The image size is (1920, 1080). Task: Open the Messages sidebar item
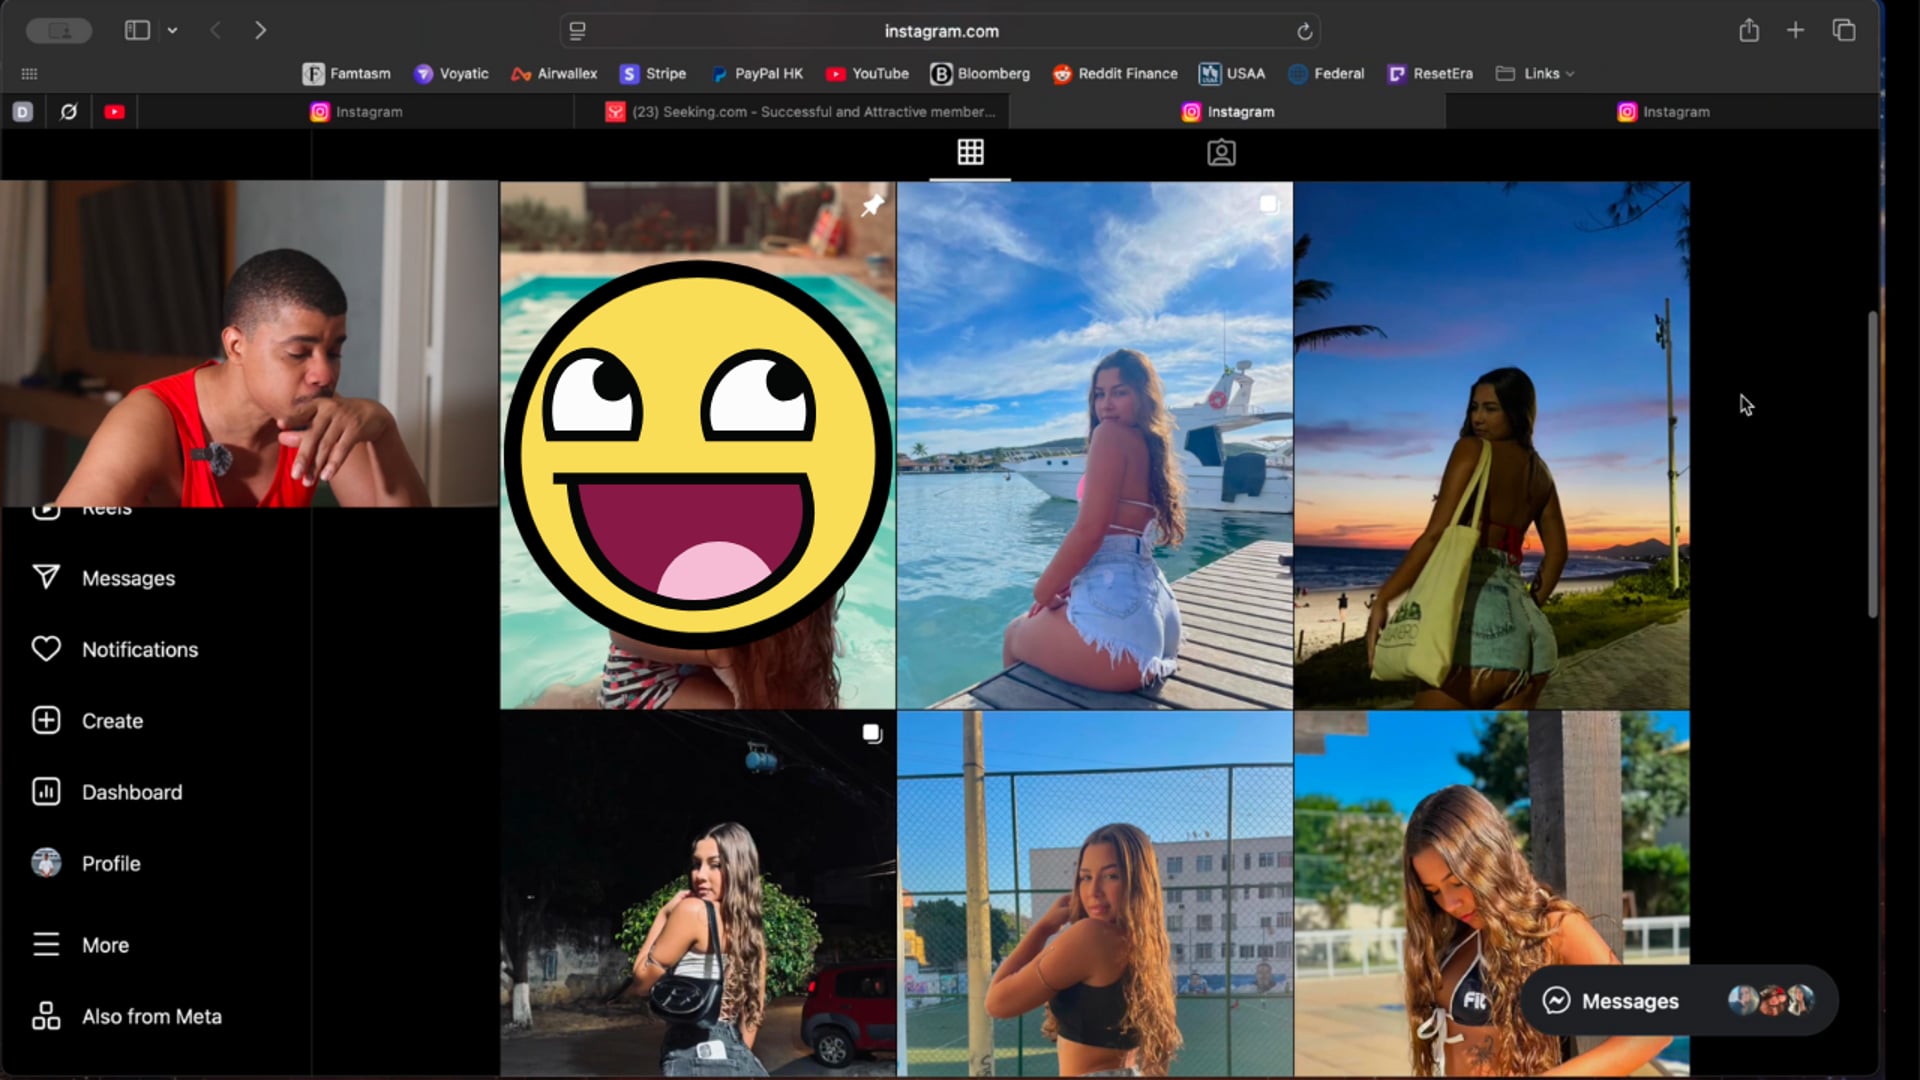pos(103,578)
